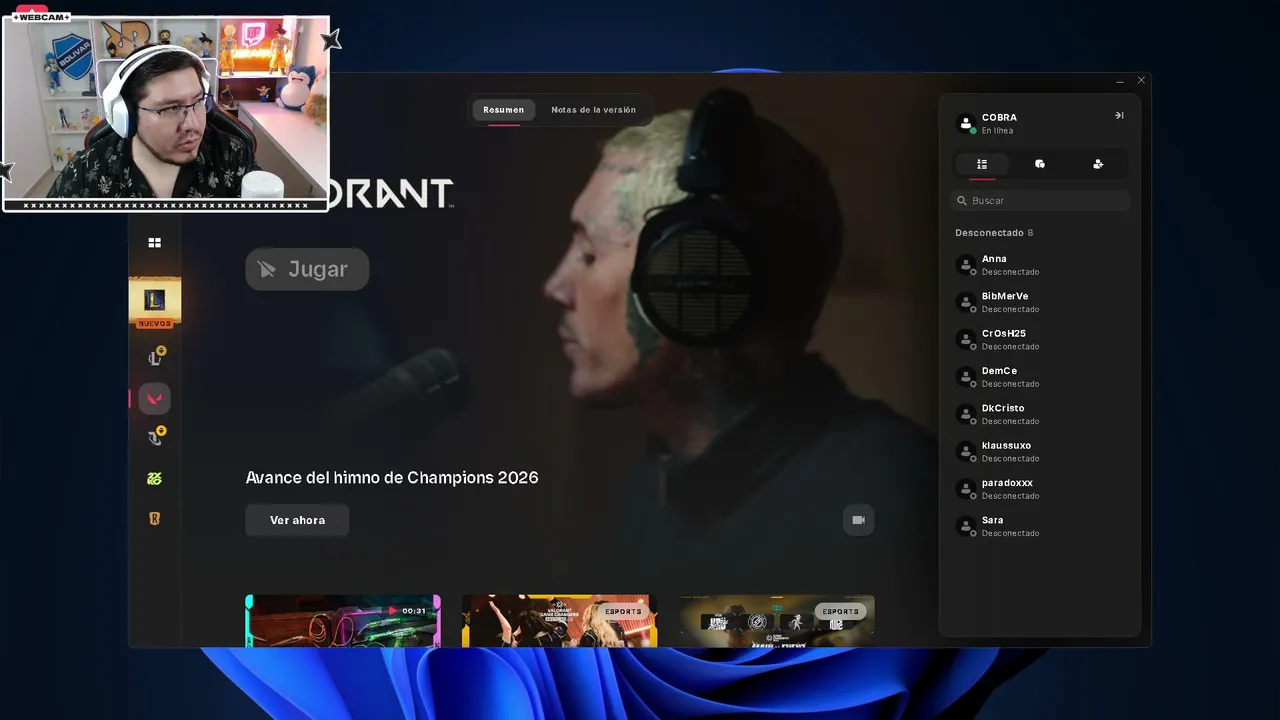The image size is (1280, 720).
Task: Select friend Sara in the list
Action: (1040, 526)
